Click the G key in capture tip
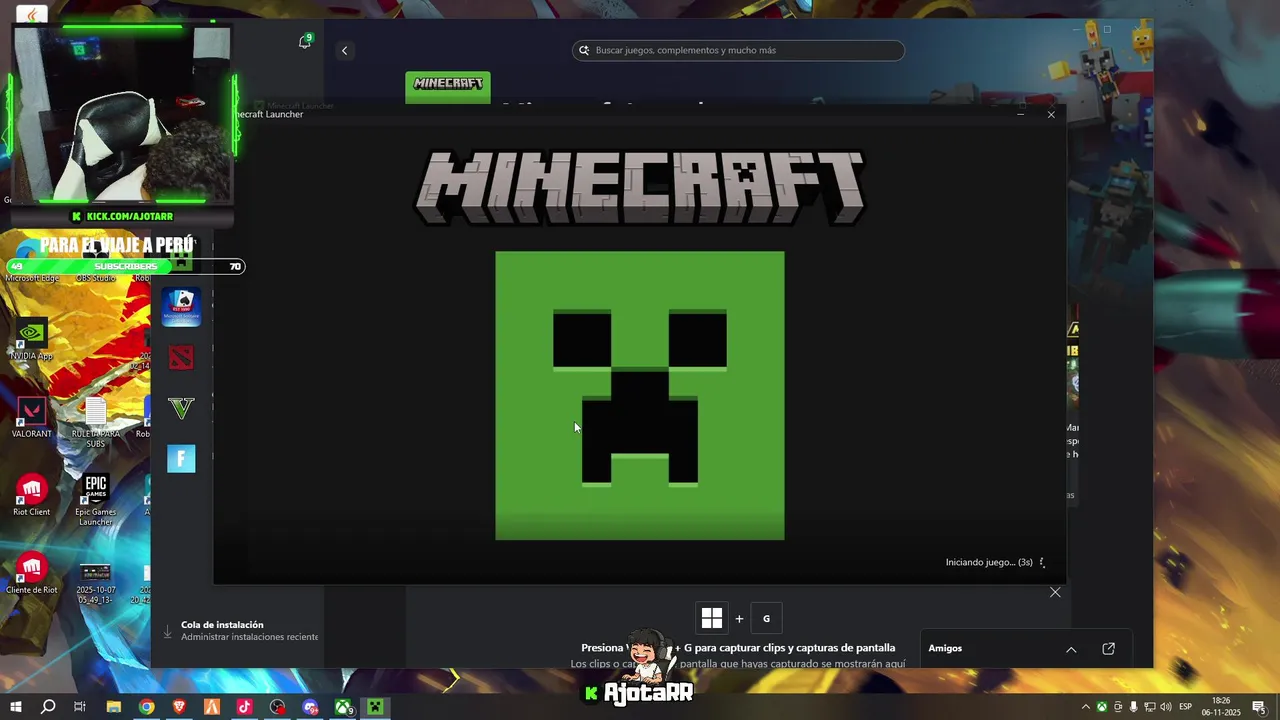Image resolution: width=1280 pixels, height=720 pixels. point(767,618)
